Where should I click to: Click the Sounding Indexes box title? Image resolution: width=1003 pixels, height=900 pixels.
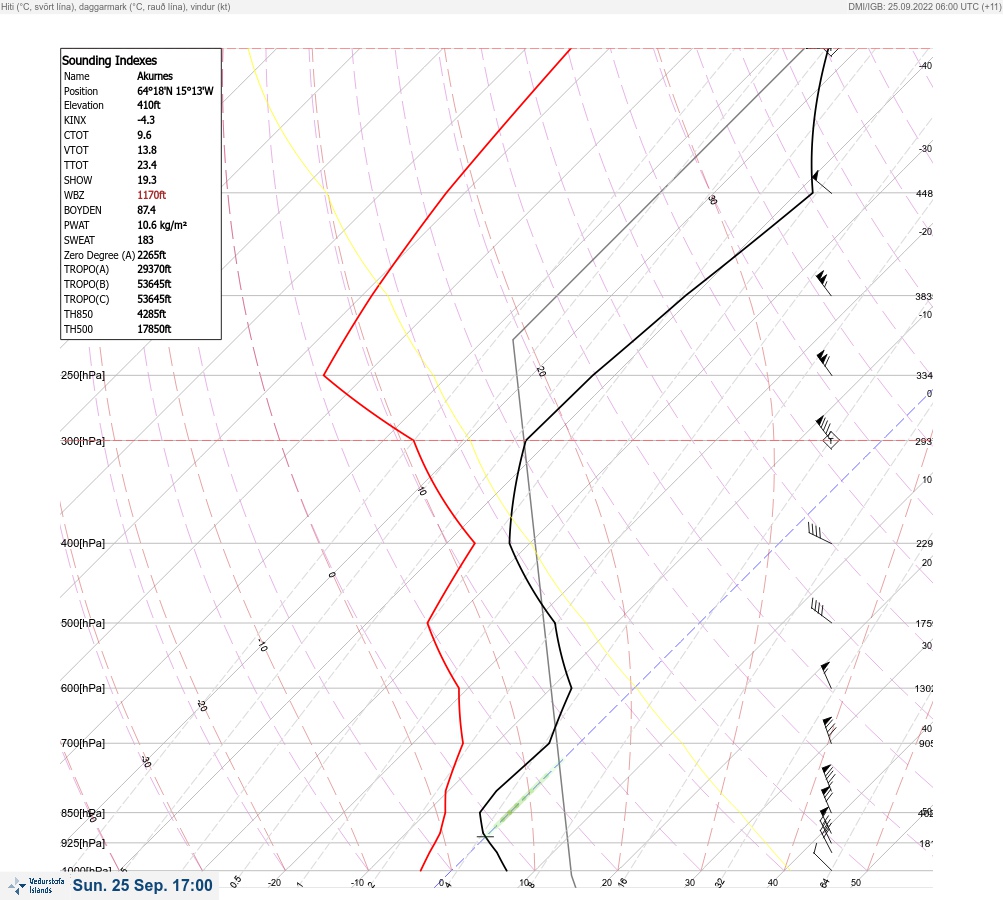coord(109,60)
